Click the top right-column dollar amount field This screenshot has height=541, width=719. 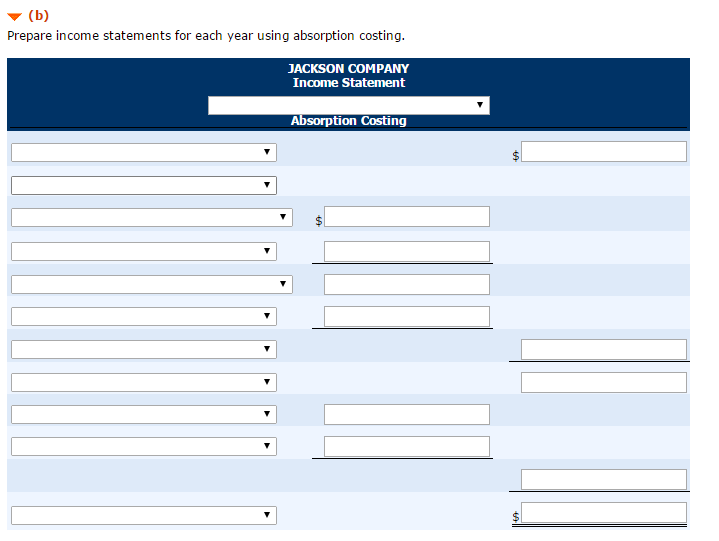pos(603,152)
